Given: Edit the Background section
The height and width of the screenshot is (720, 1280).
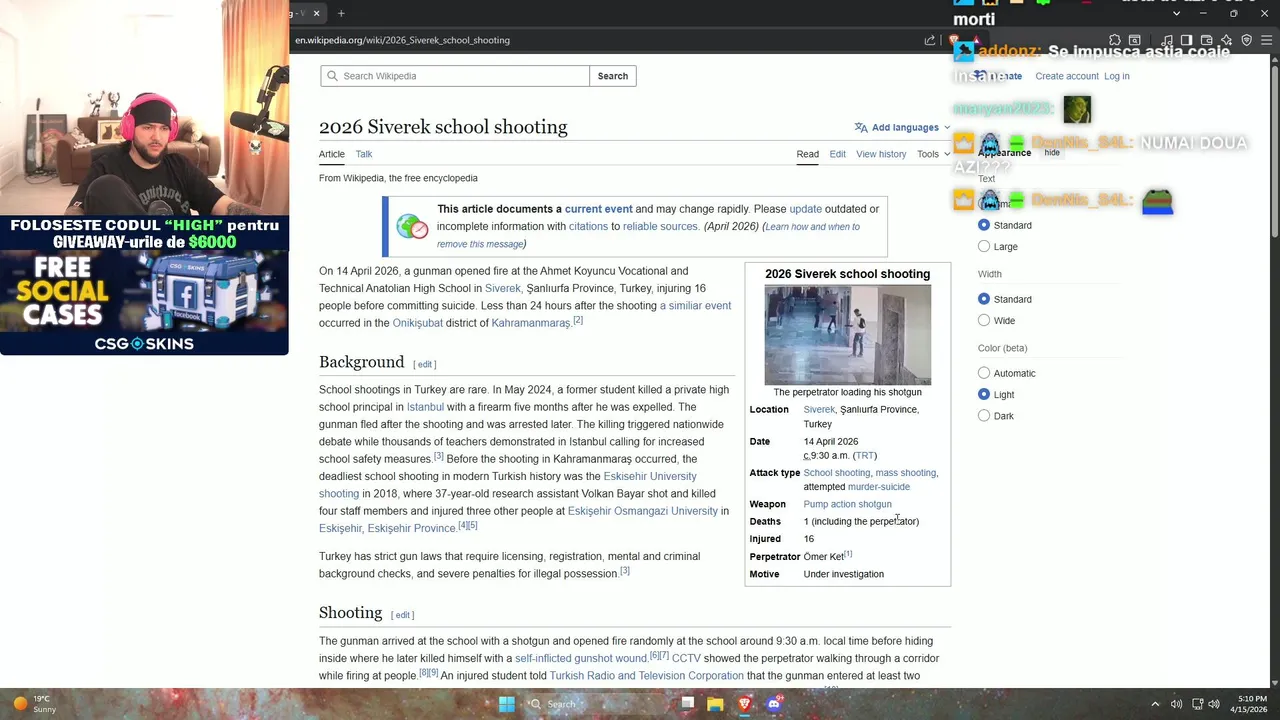Looking at the screenshot, I should (x=425, y=364).
